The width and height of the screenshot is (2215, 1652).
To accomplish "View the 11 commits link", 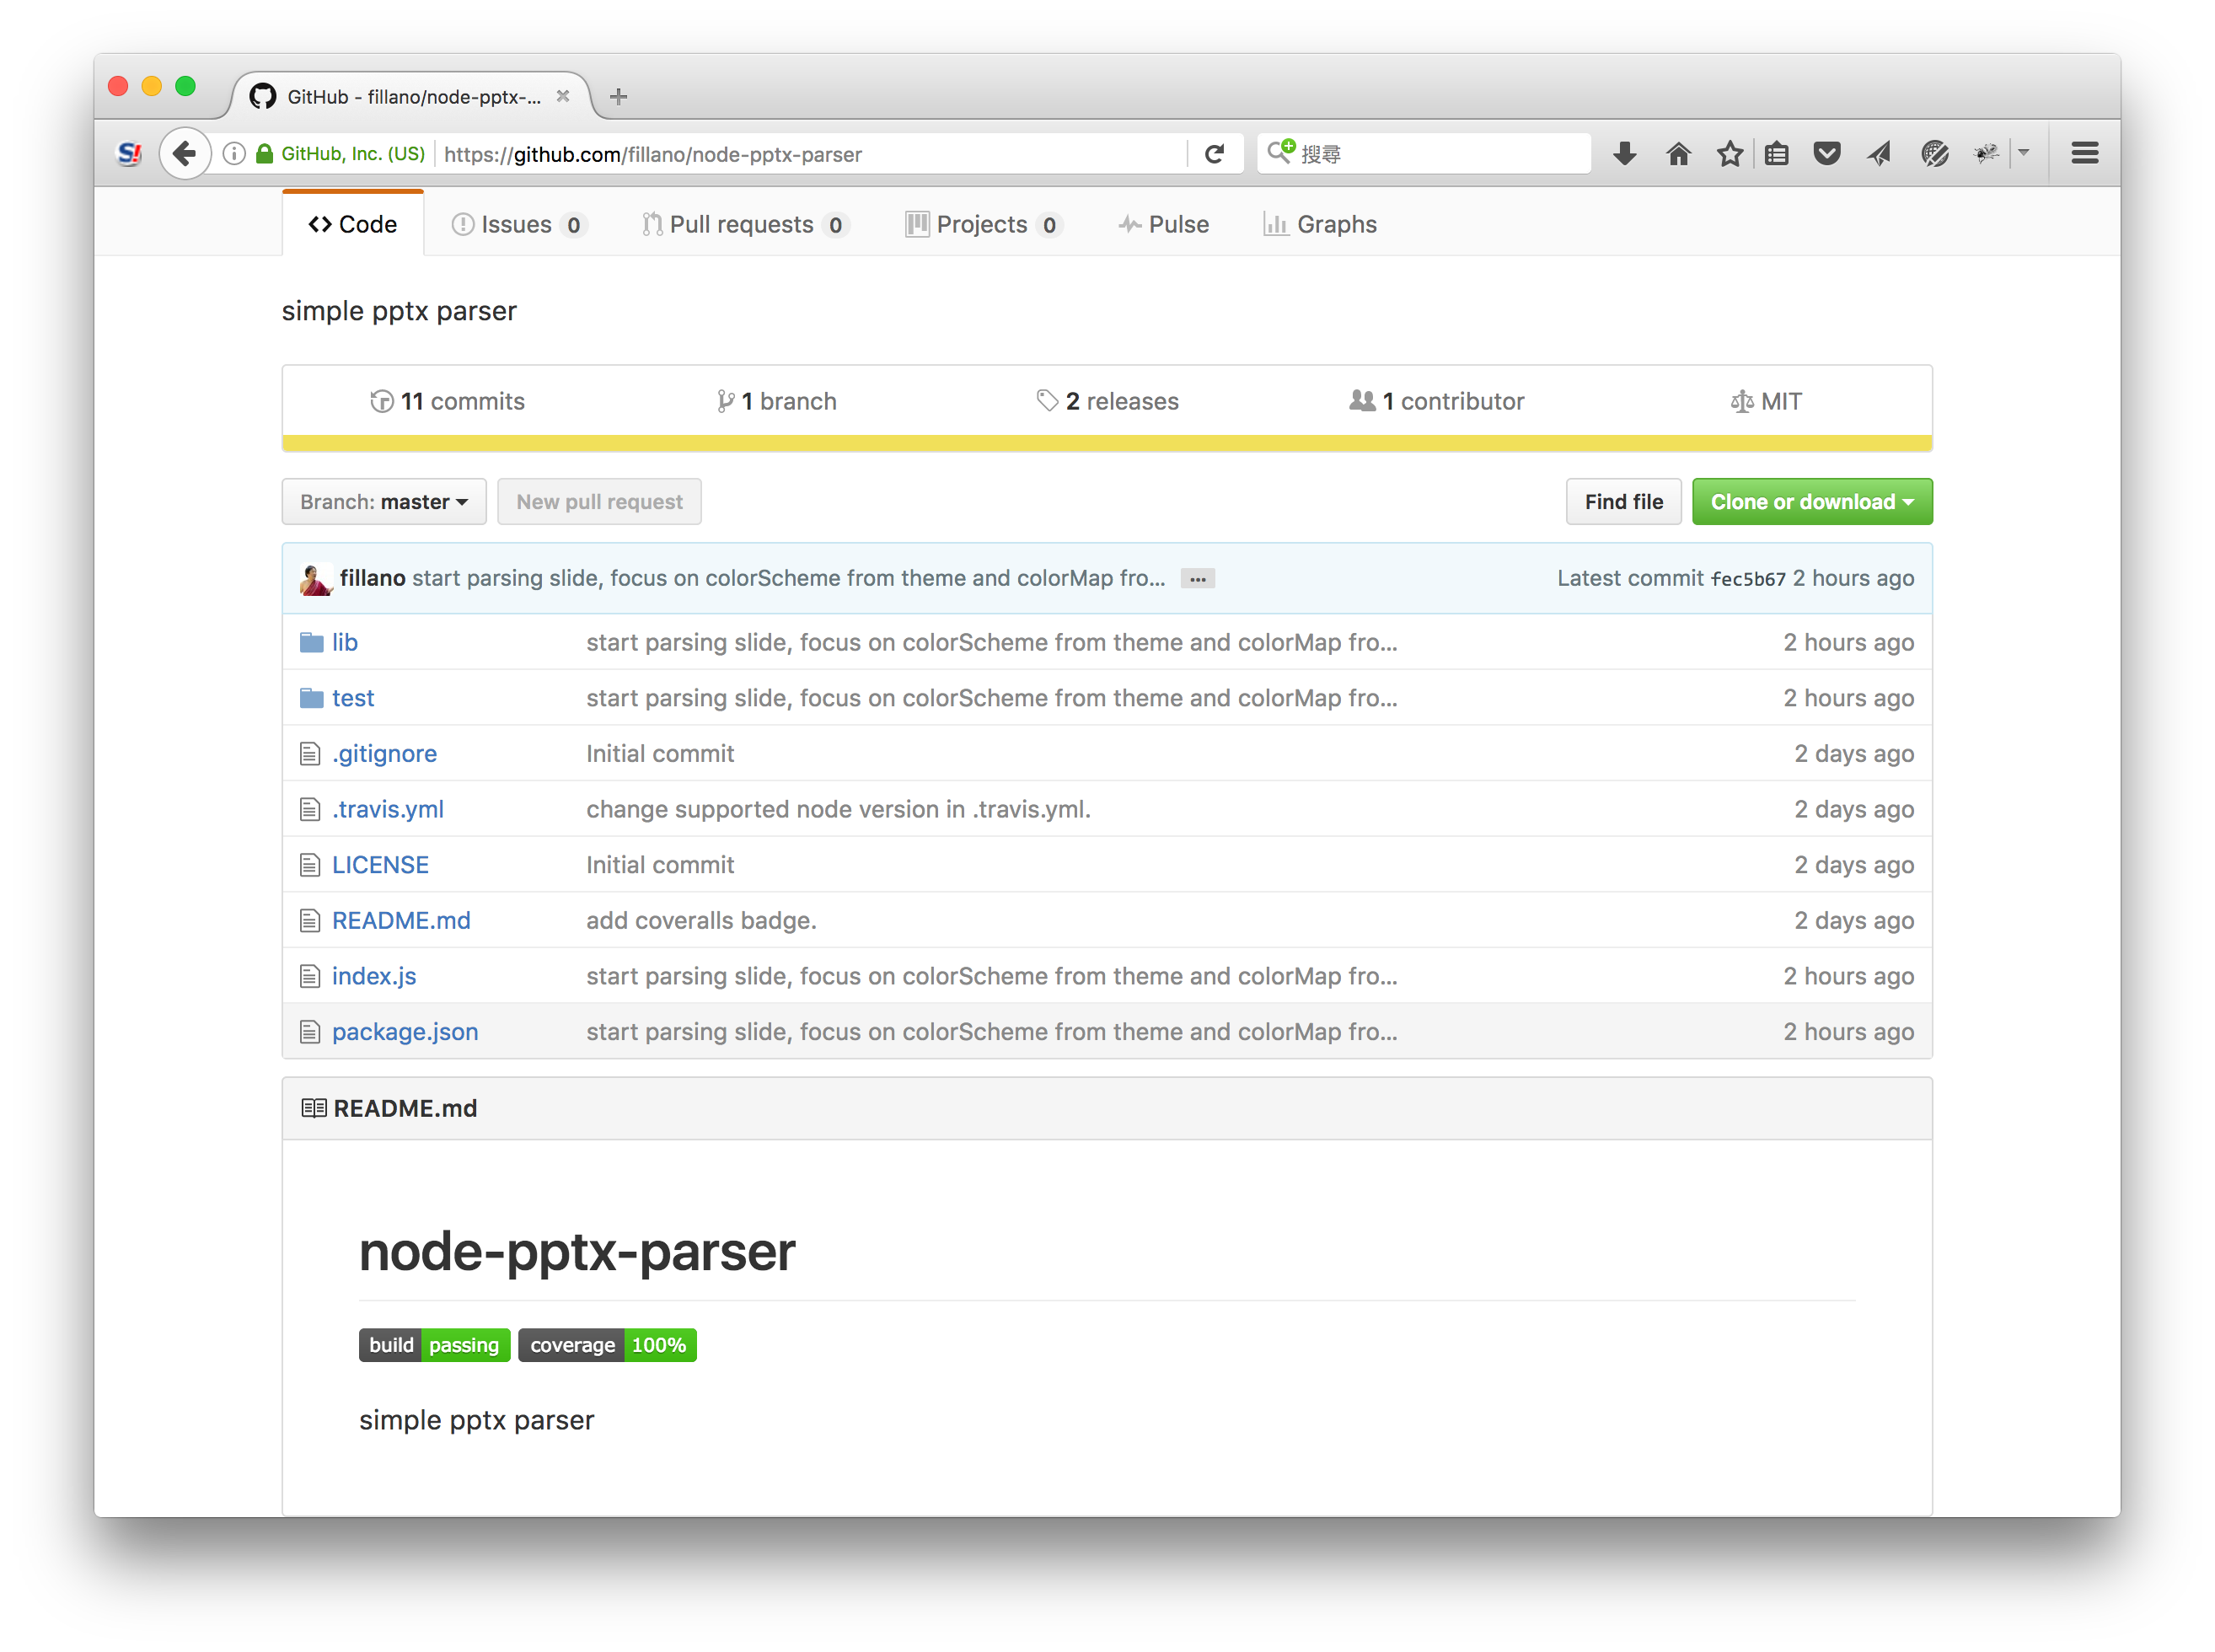I will [x=447, y=401].
